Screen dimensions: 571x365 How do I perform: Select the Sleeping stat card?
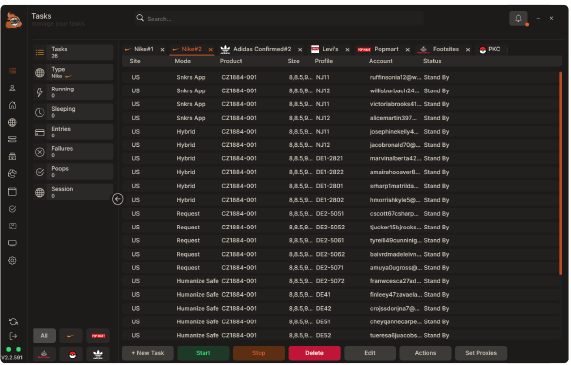click(73, 112)
